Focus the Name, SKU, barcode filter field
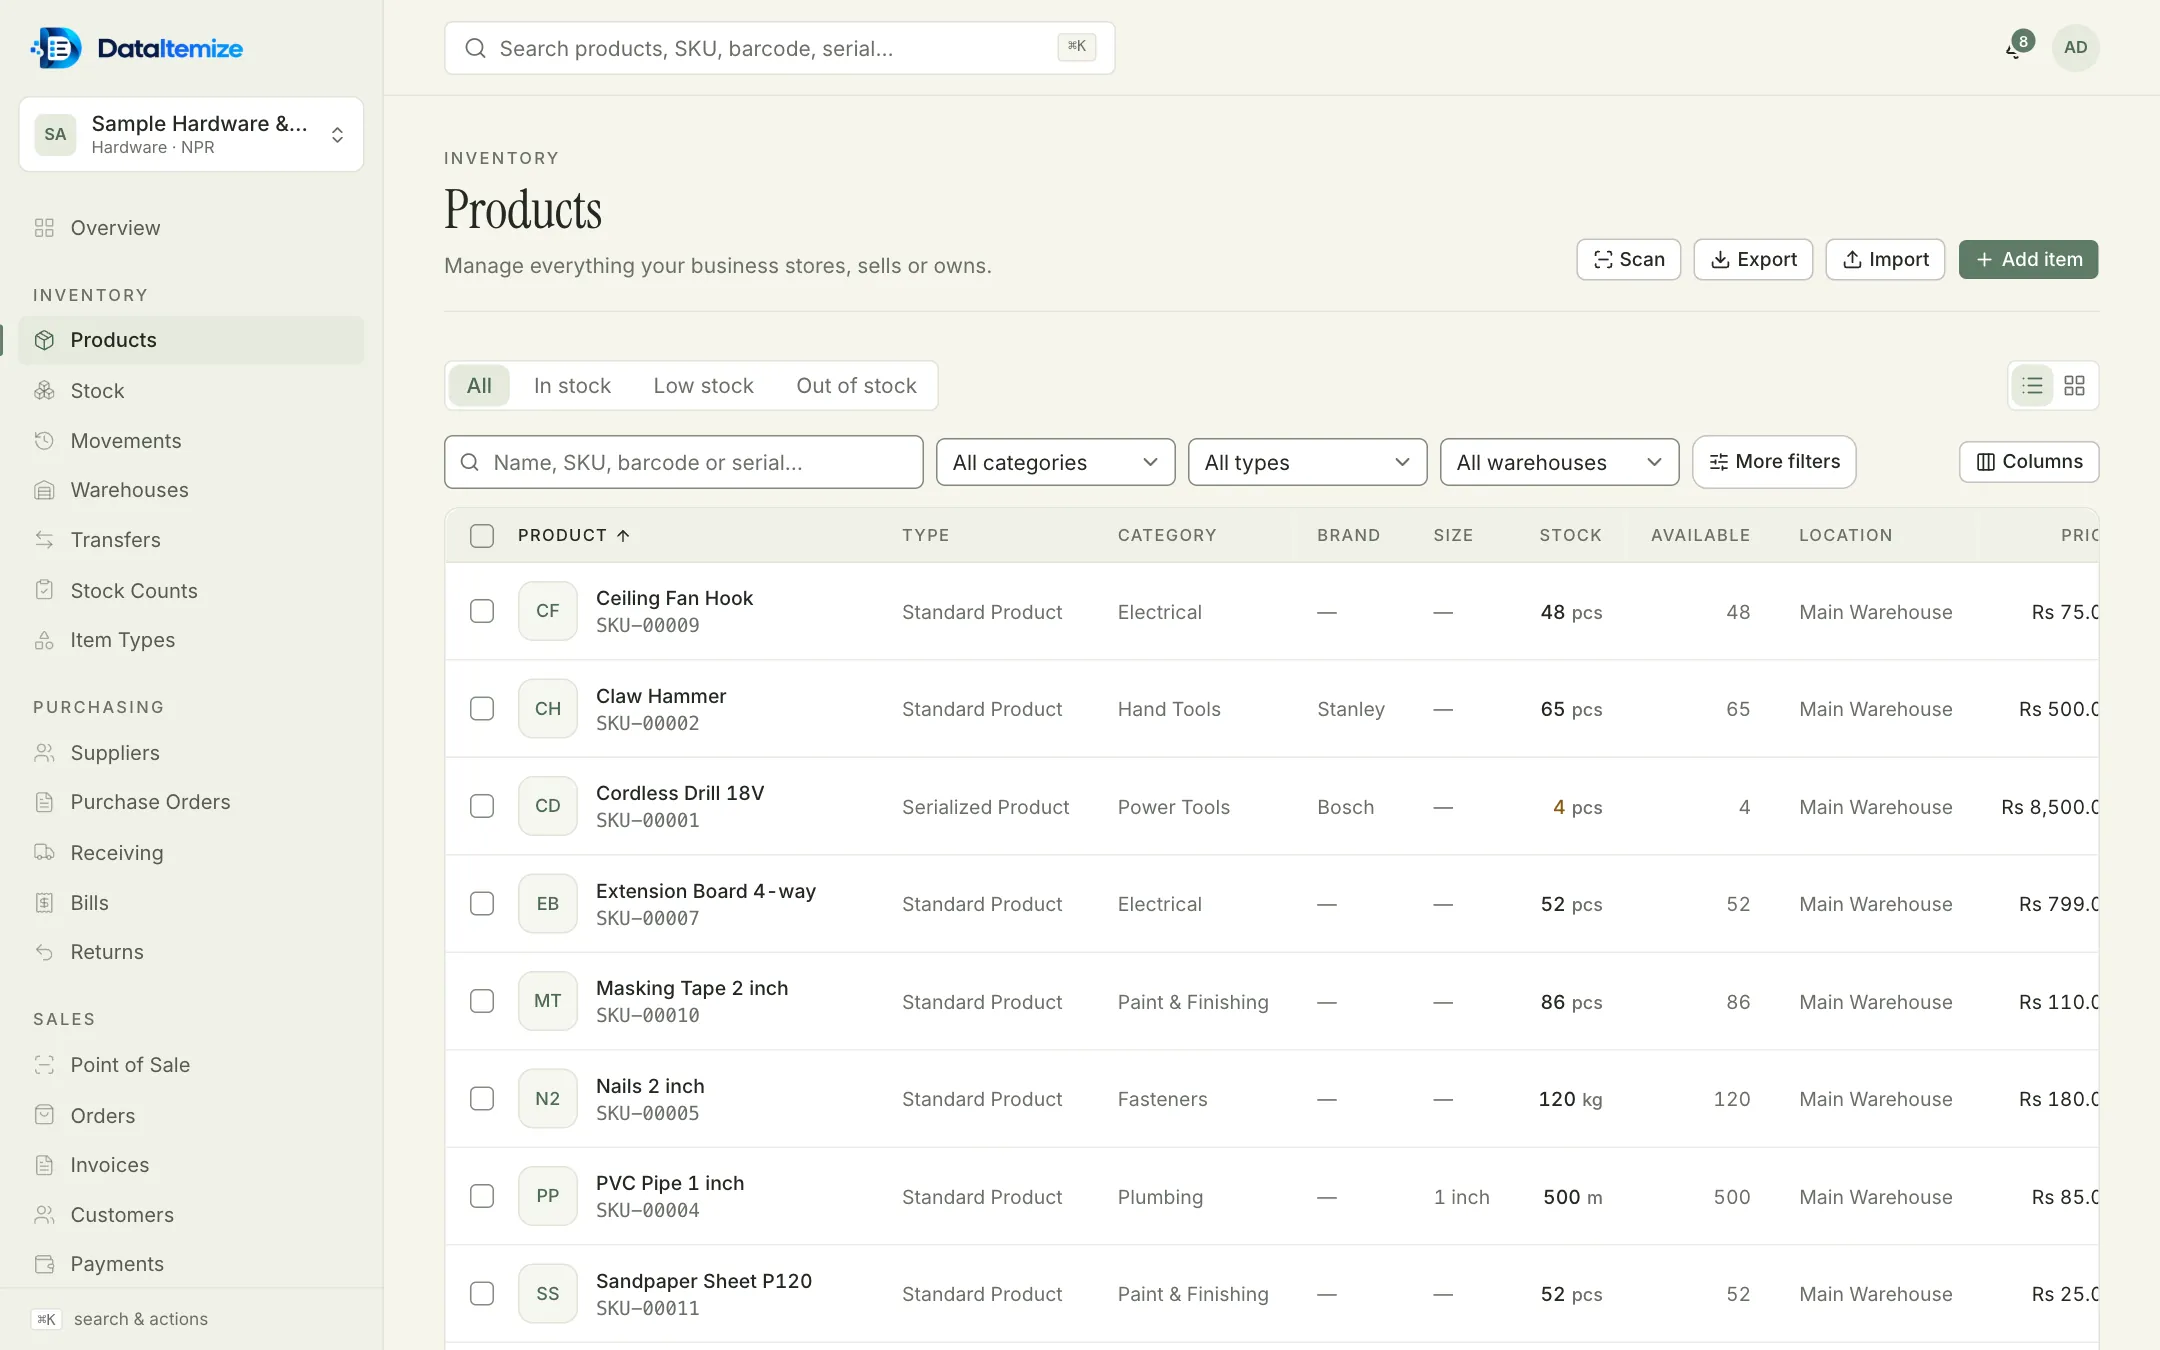 pyautogui.click(x=683, y=462)
